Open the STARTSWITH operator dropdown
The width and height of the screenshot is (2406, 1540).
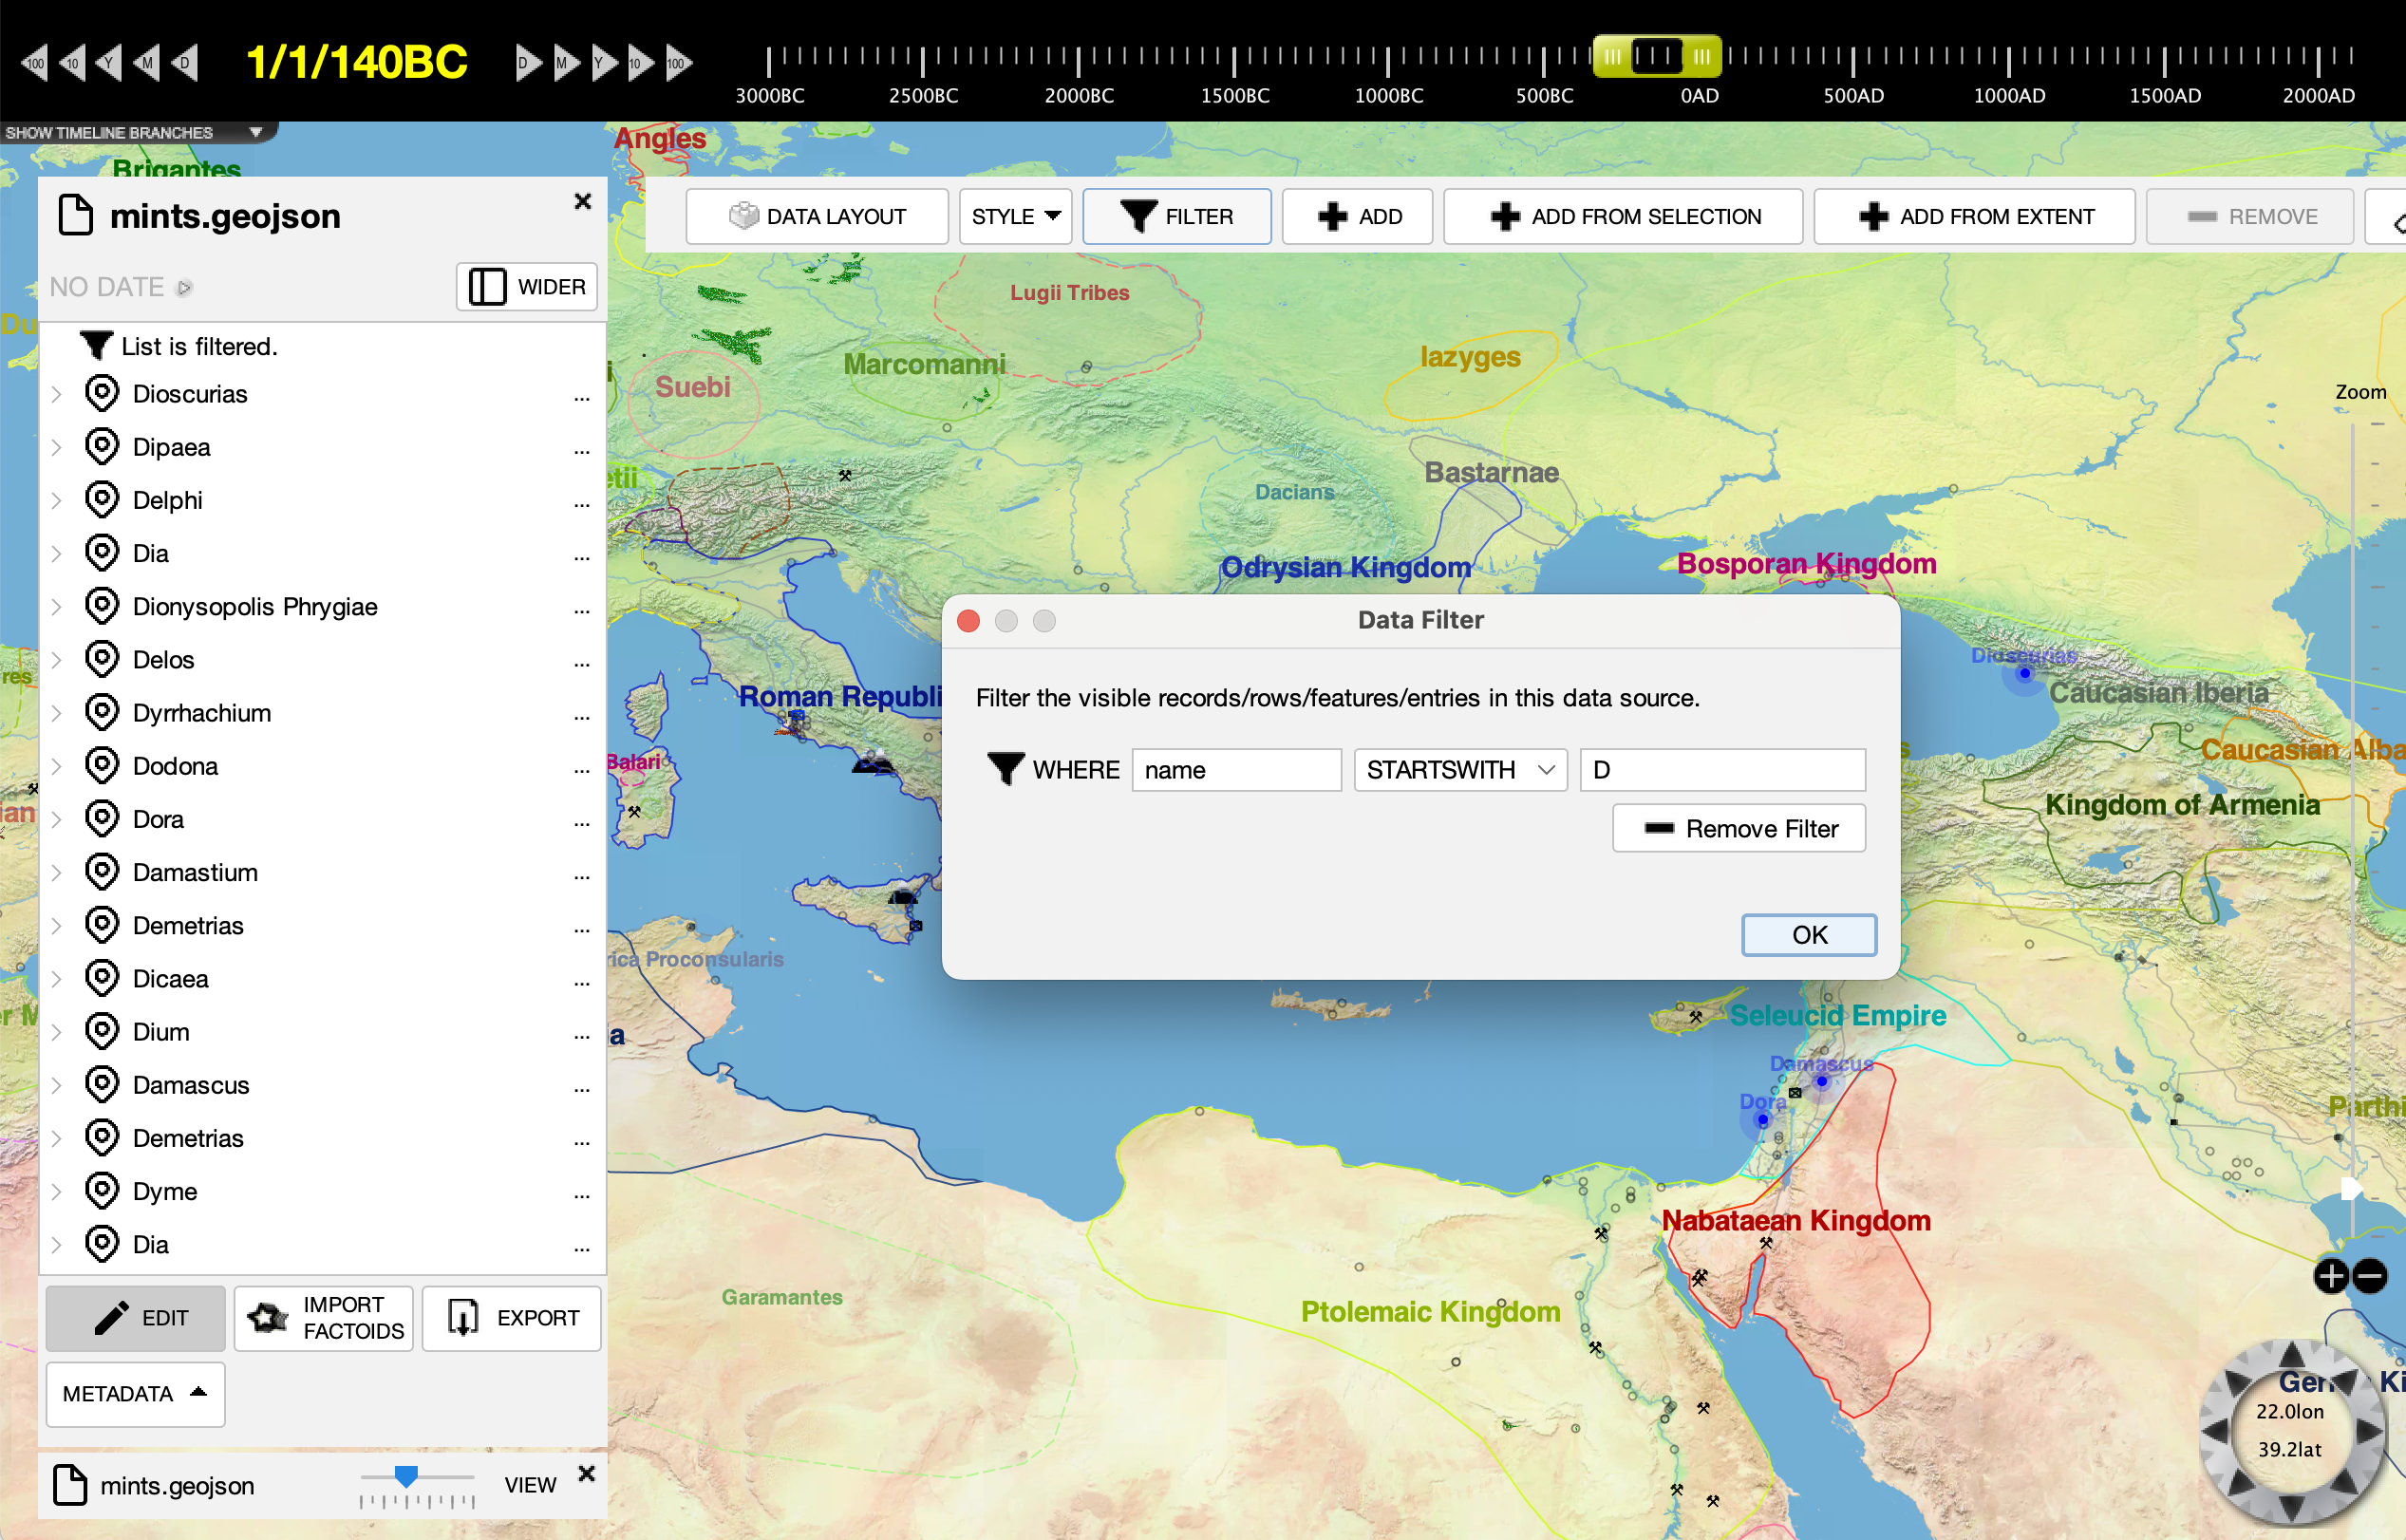pyautogui.click(x=1459, y=769)
